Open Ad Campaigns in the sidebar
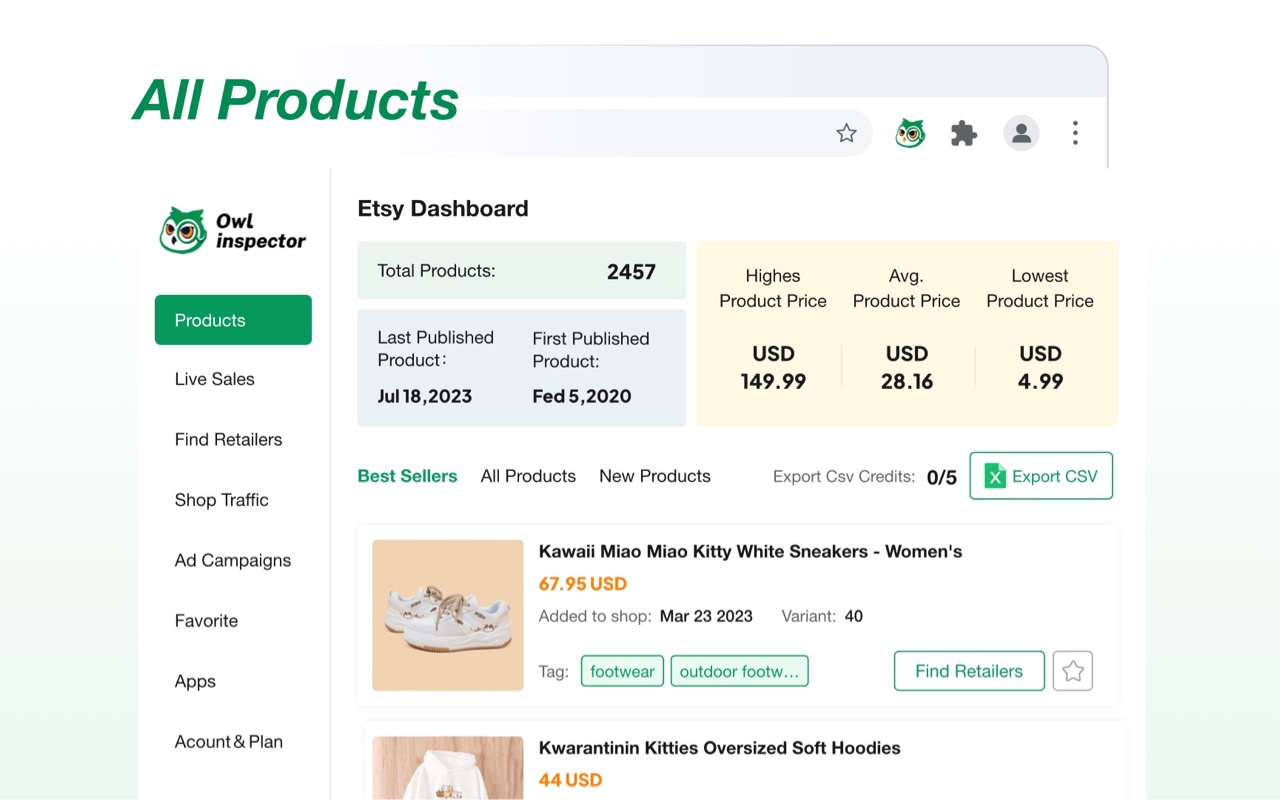Screen dimensions: 1280x800 click(x=232, y=560)
